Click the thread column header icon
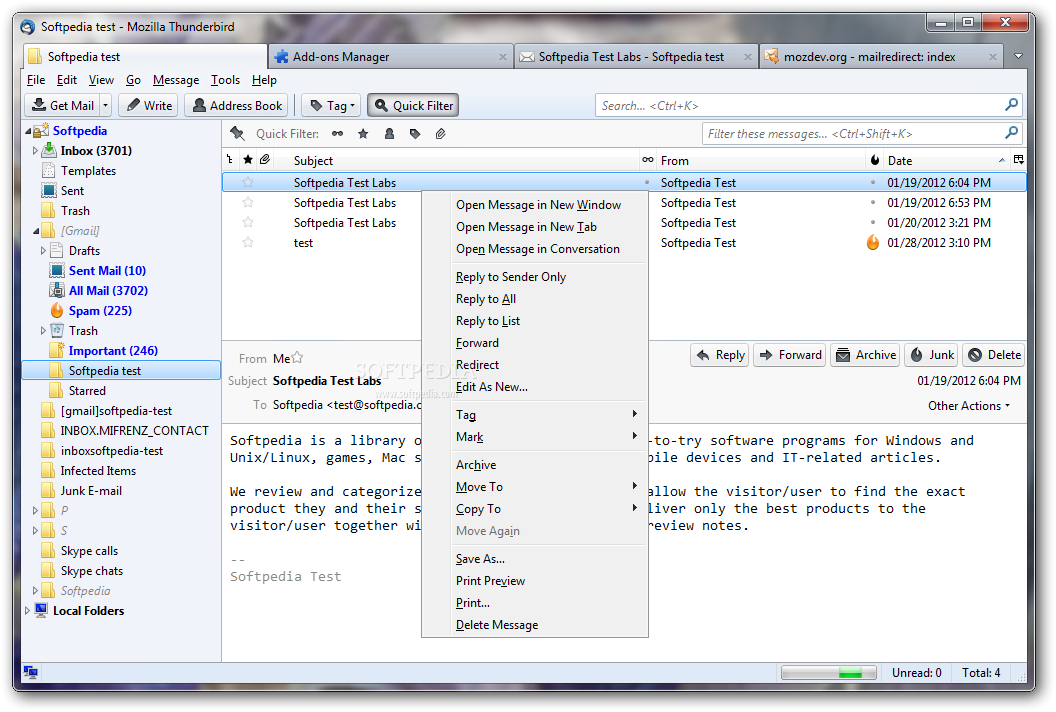1056x712 pixels. point(230,160)
